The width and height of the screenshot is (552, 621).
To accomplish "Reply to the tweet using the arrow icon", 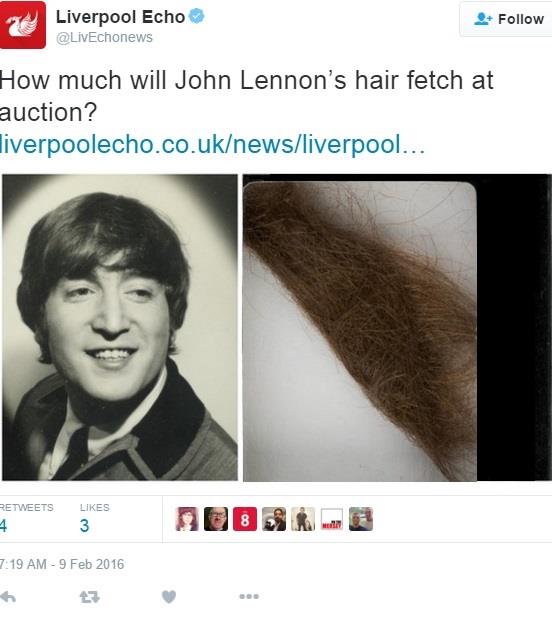I will click(8, 596).
